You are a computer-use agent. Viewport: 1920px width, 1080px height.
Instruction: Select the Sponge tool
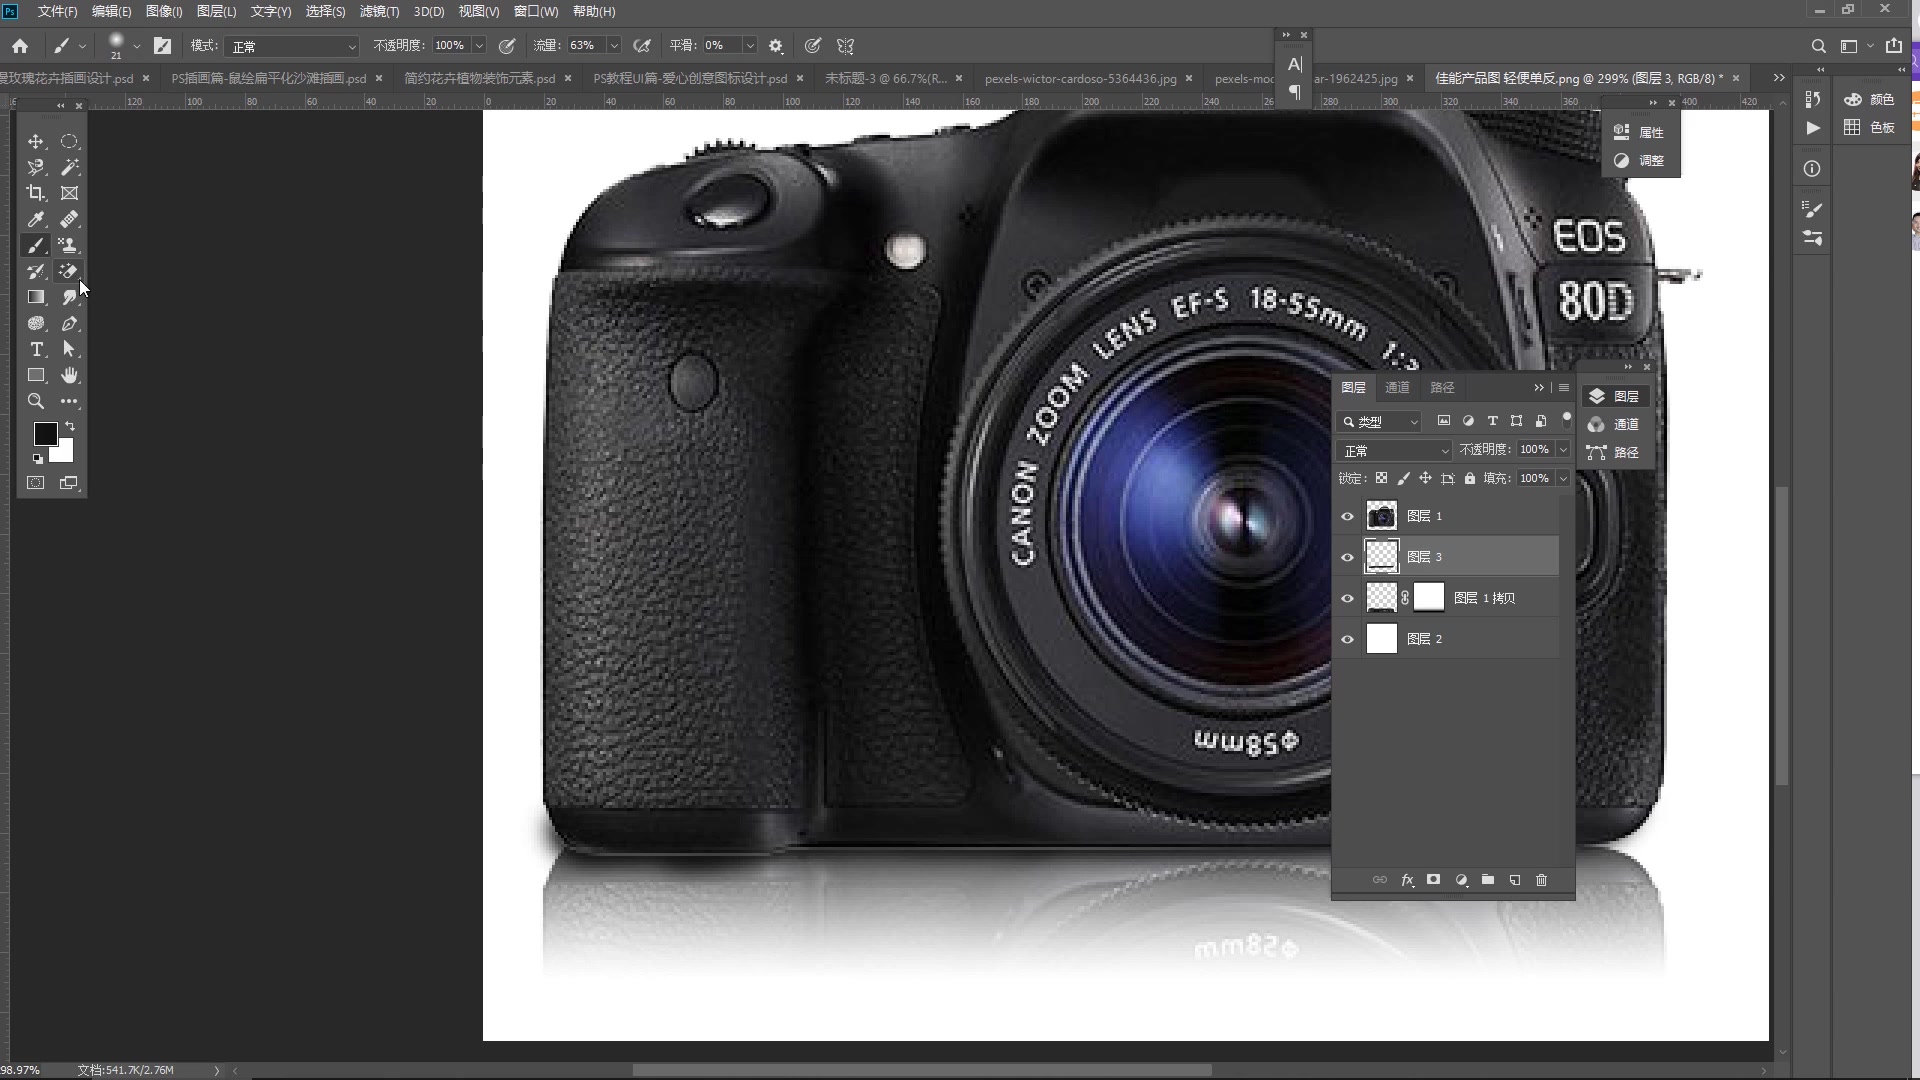coord(36,324)
